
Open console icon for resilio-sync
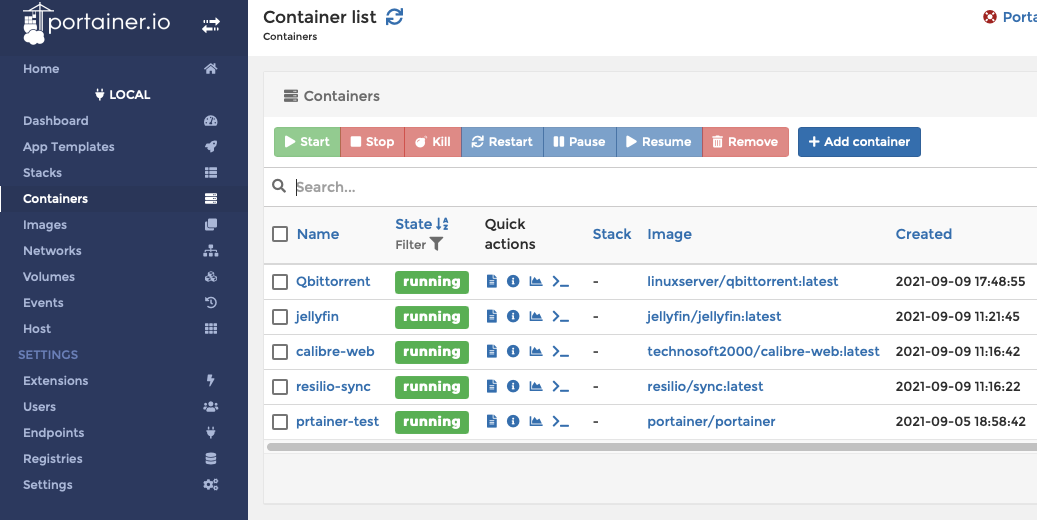561,386
